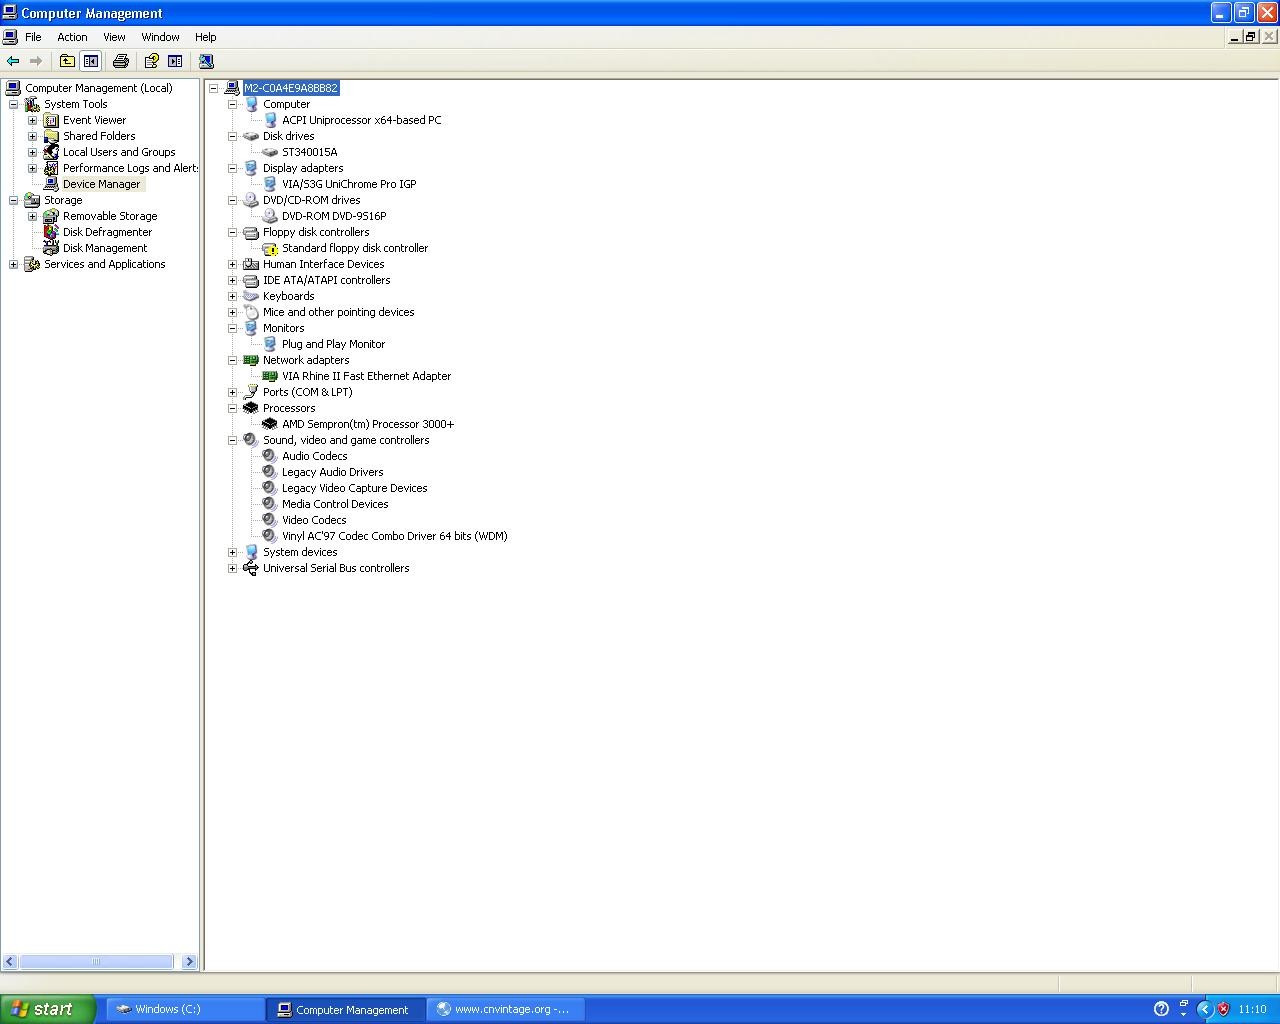Click the Disk Defragmenter icon
The image size is (1280, 1024).
click(51, 232)
